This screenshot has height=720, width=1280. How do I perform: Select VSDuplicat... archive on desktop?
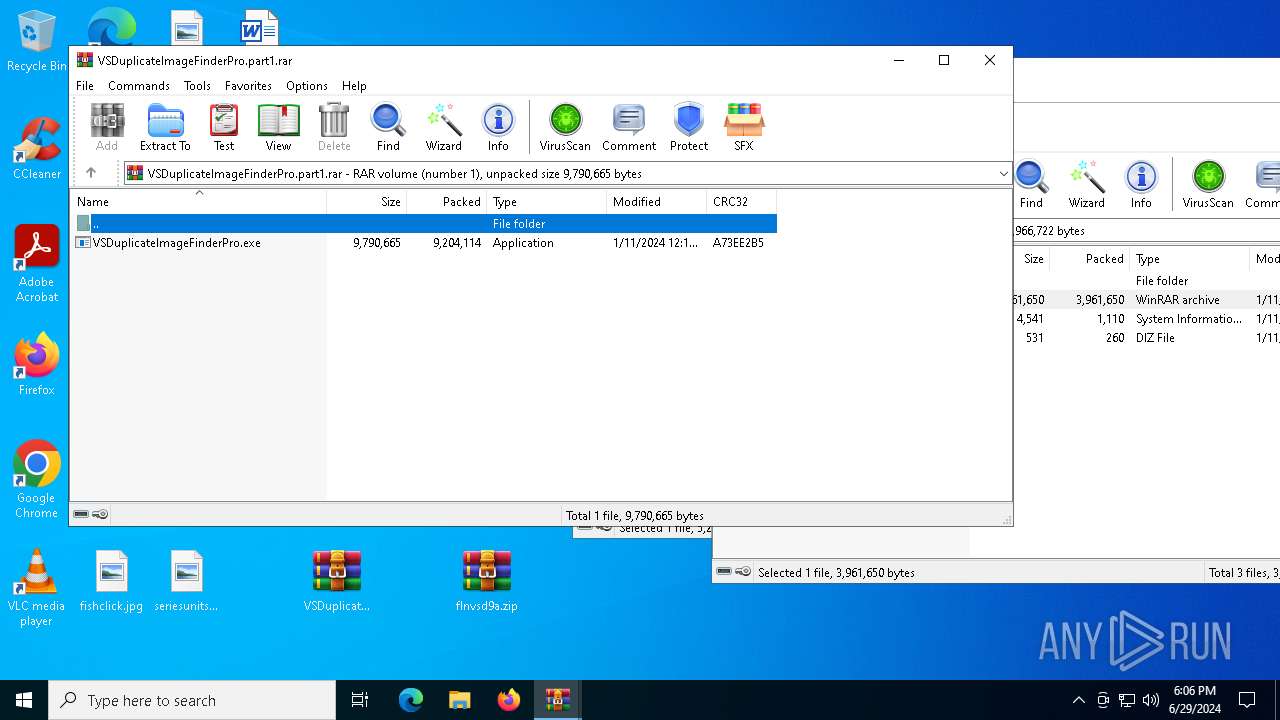(337, 581)
